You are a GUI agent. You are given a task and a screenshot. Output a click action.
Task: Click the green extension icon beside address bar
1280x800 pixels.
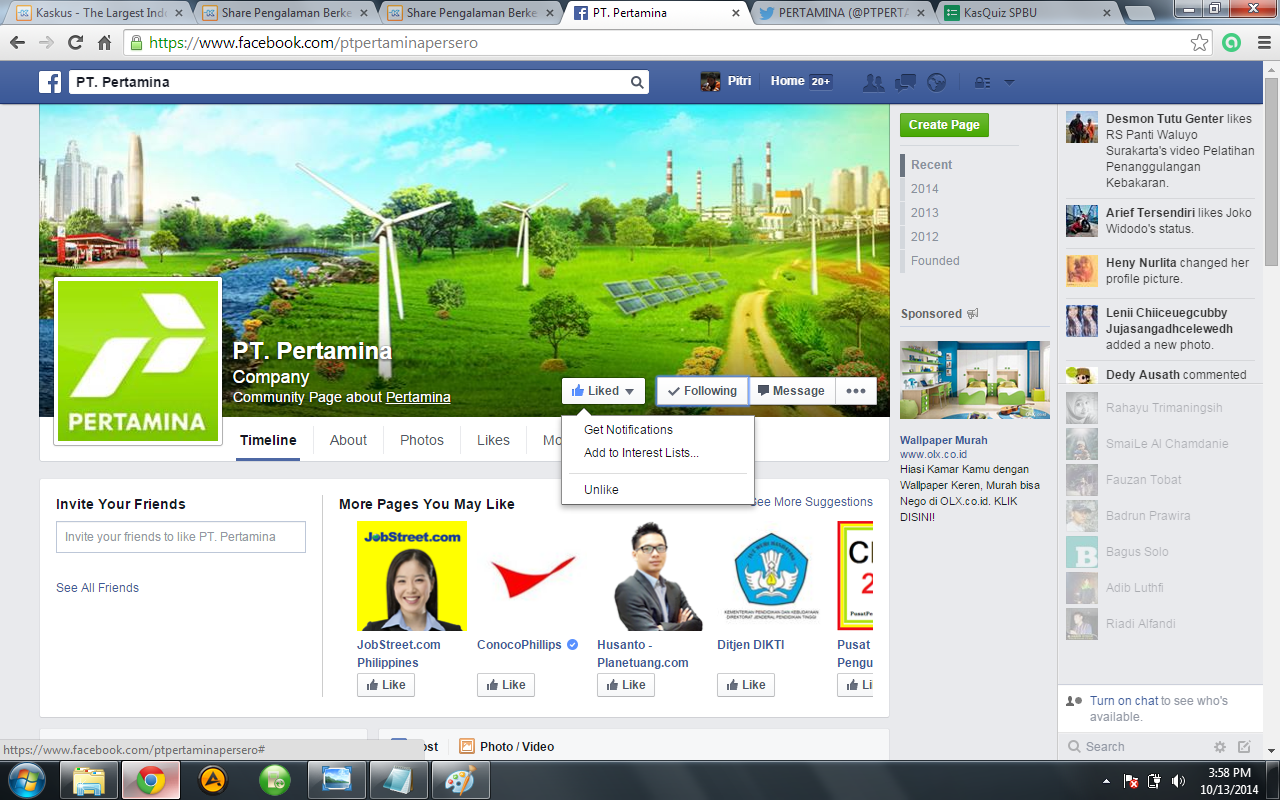(1232, 43)
